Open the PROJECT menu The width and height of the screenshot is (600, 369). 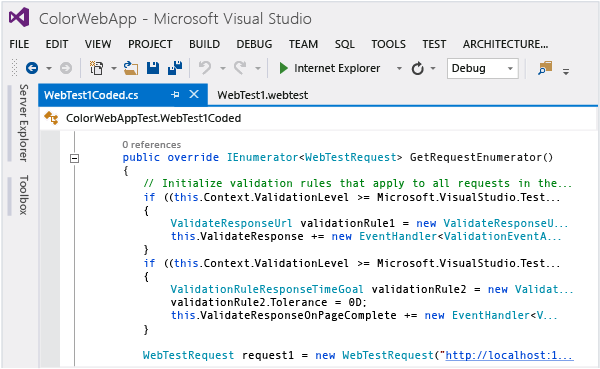[150, 44]
